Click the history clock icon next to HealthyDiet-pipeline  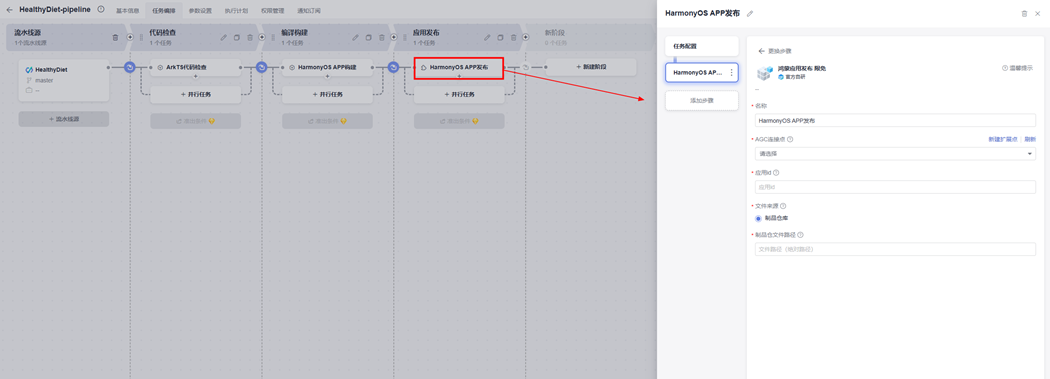point(100,9)
